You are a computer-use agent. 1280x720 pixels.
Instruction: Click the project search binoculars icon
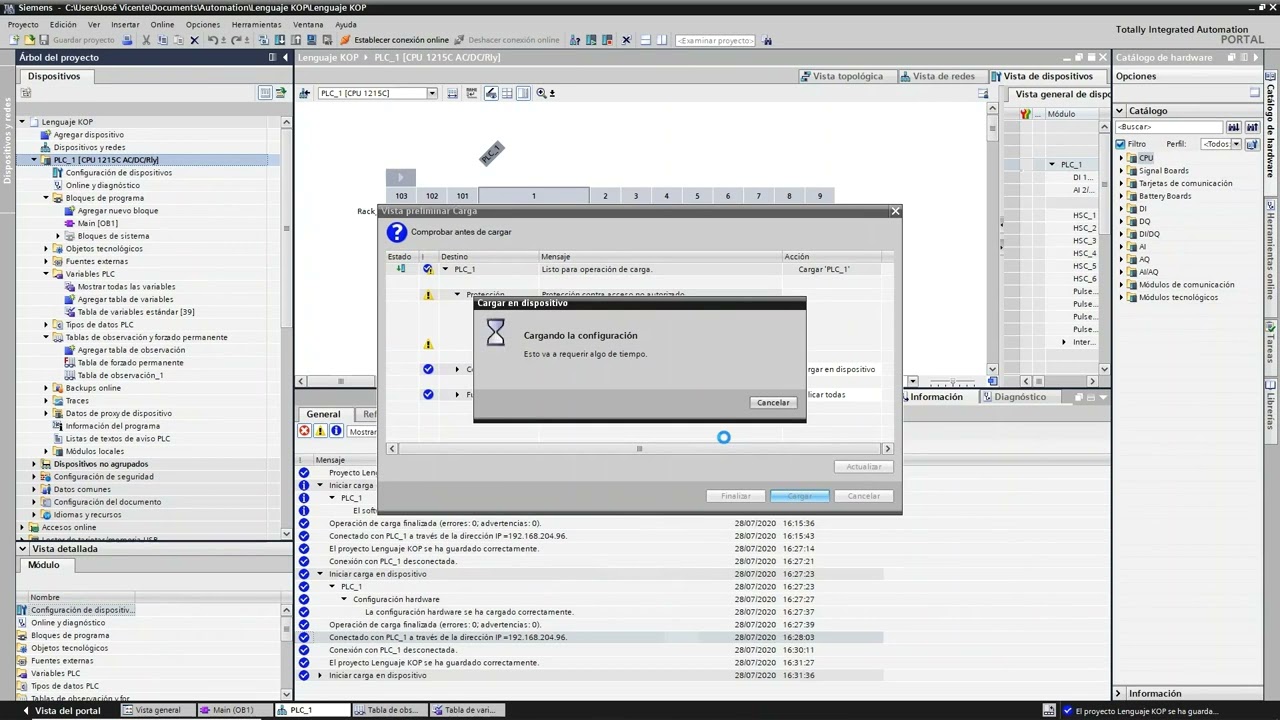tap(767, 40)
